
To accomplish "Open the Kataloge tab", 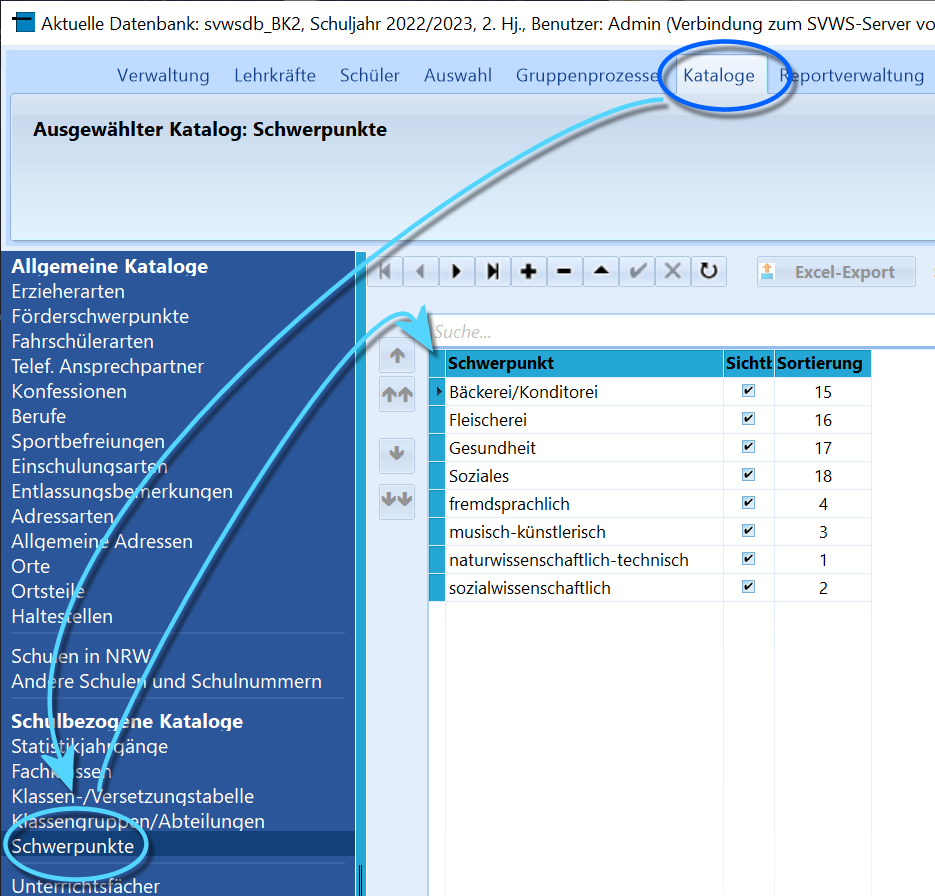I will coord(719,76).
